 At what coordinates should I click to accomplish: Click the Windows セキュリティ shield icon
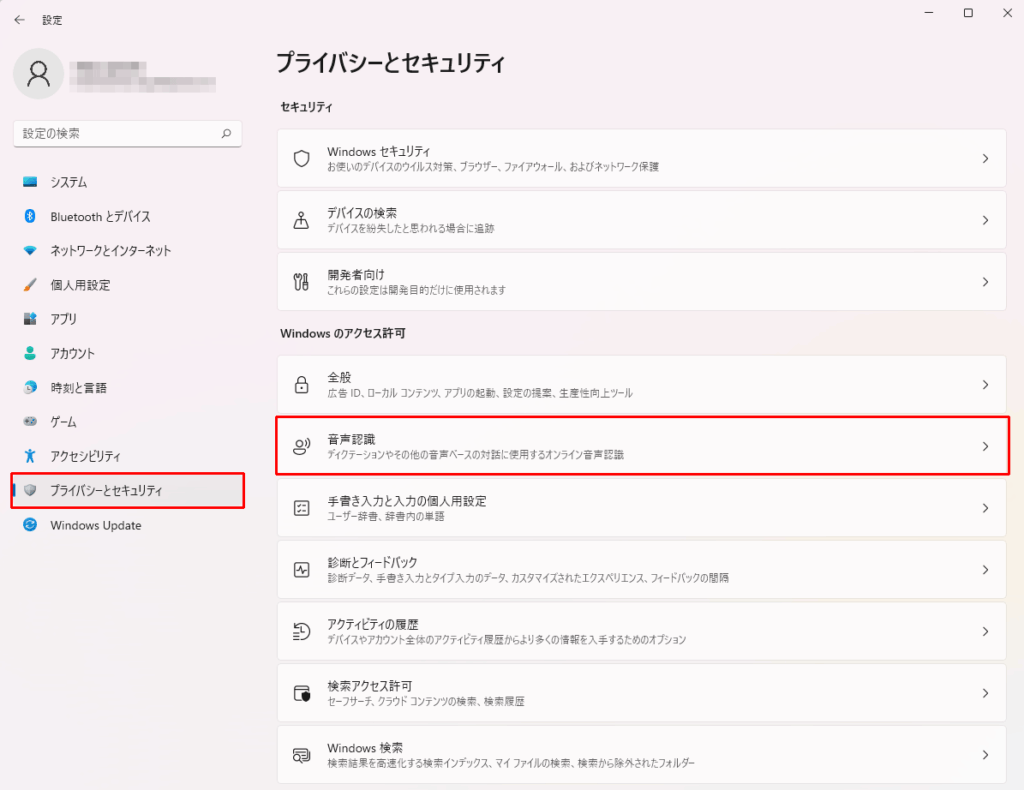click(301, 158)
